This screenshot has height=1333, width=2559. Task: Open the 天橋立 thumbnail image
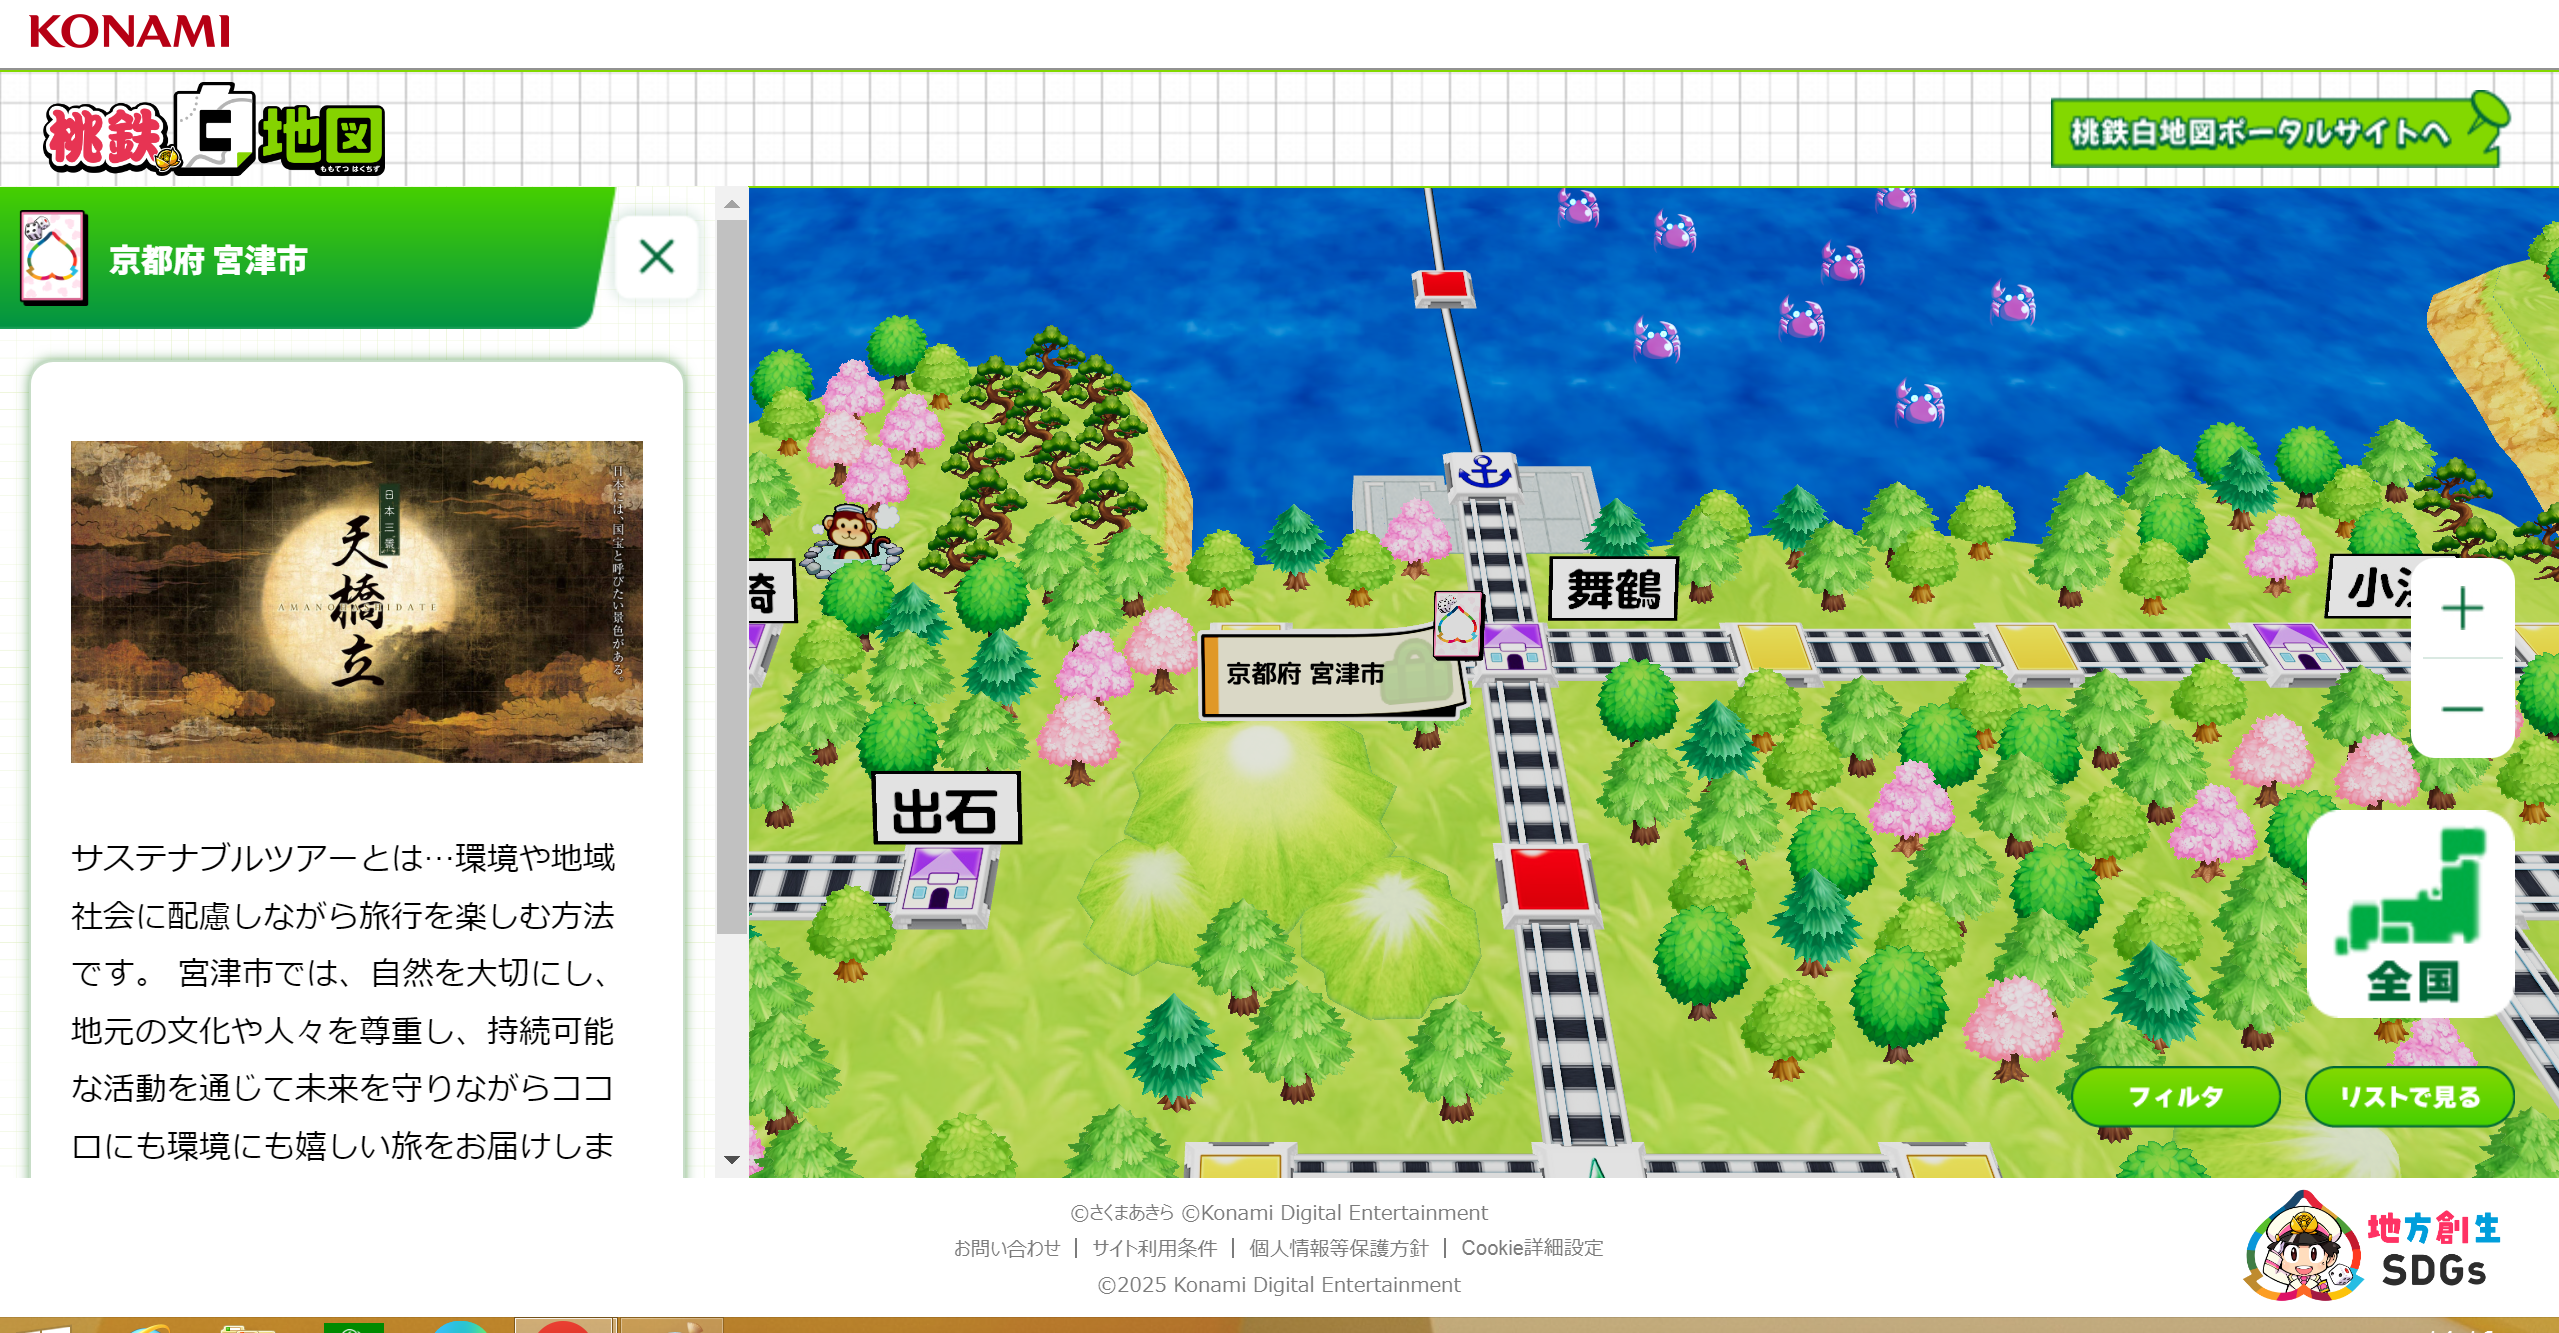[357, 601]
